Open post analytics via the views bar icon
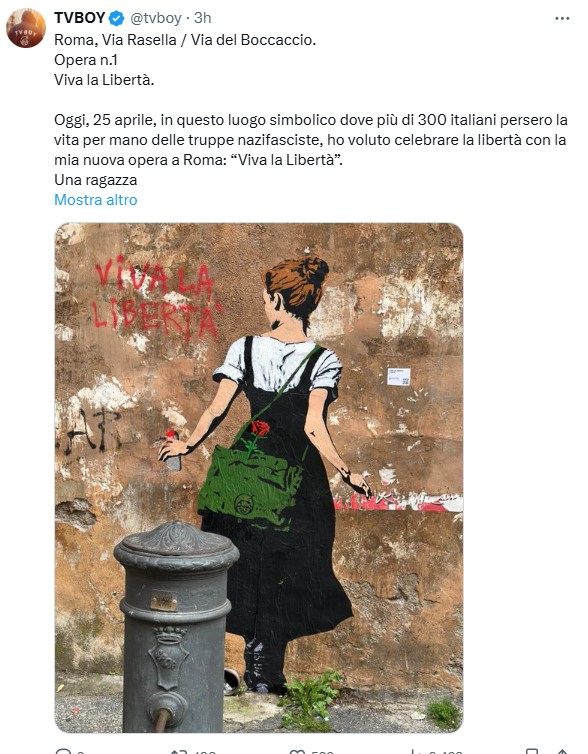Screen dimensions: 588x754 click(x=414, y=751)
